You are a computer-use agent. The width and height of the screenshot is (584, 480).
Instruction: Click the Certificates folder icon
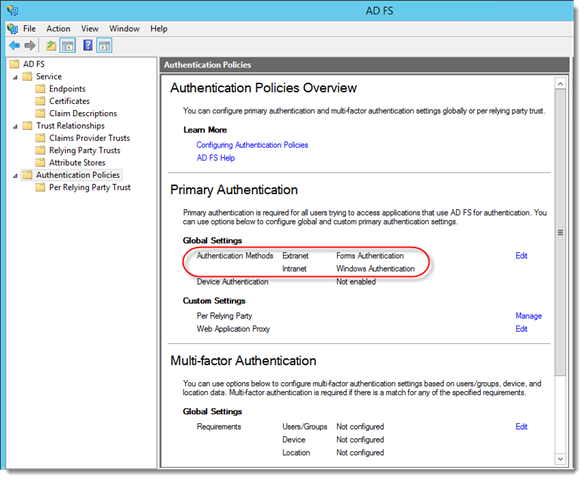click(40, 101)
